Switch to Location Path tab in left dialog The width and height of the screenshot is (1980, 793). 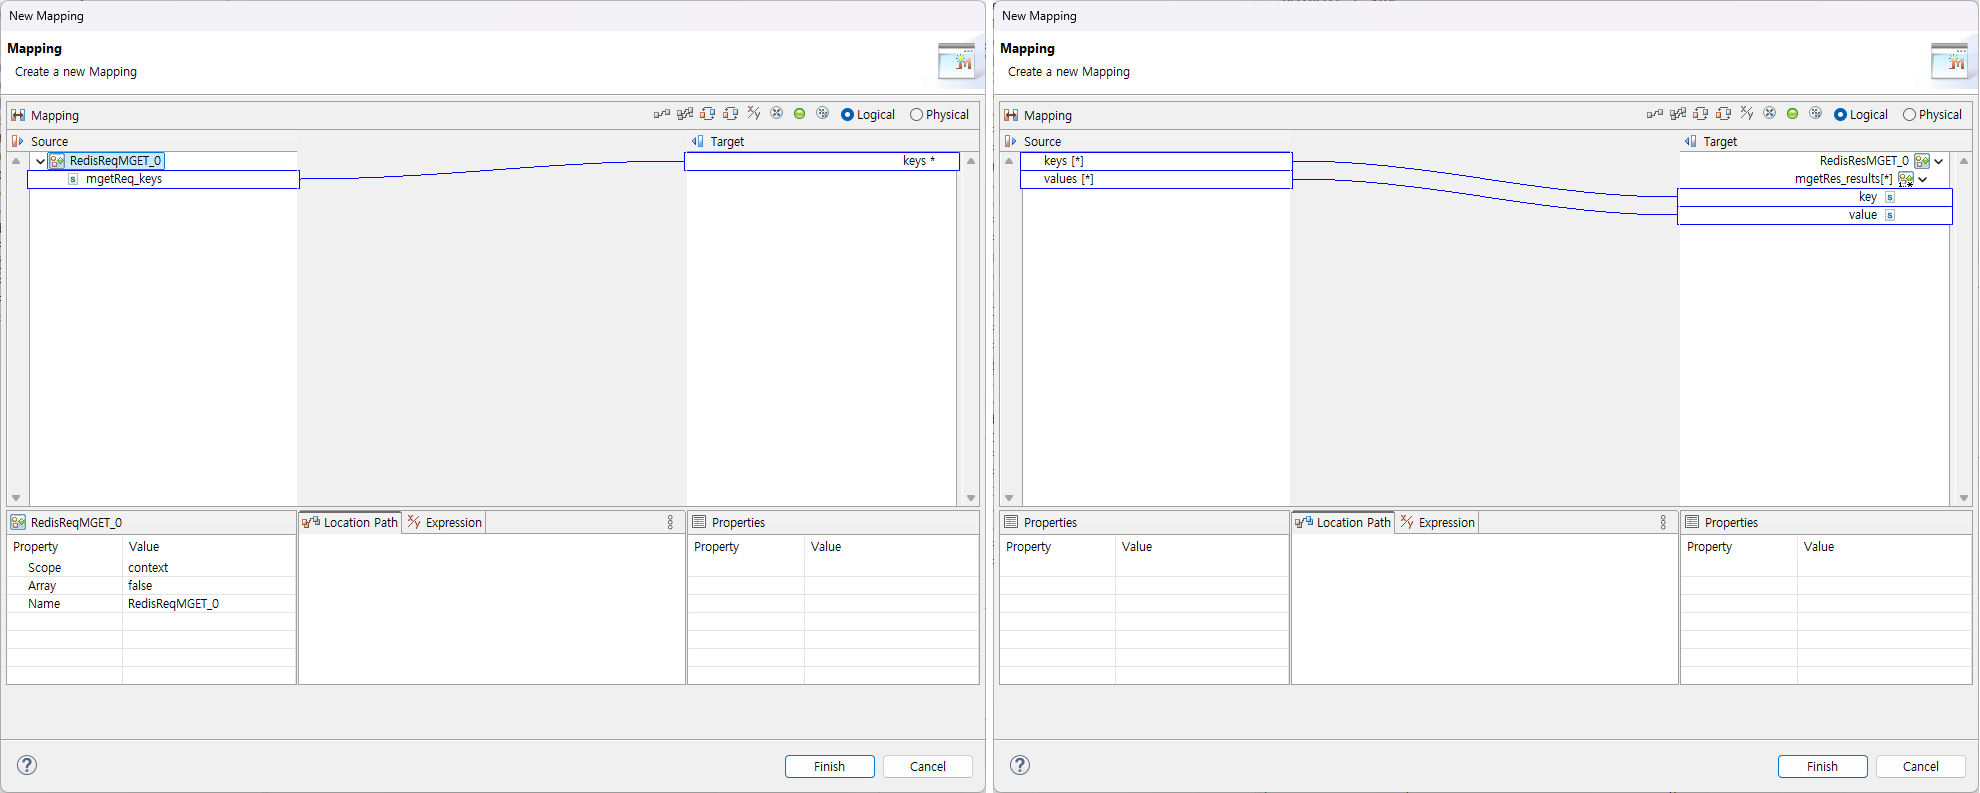coord(350,522)
